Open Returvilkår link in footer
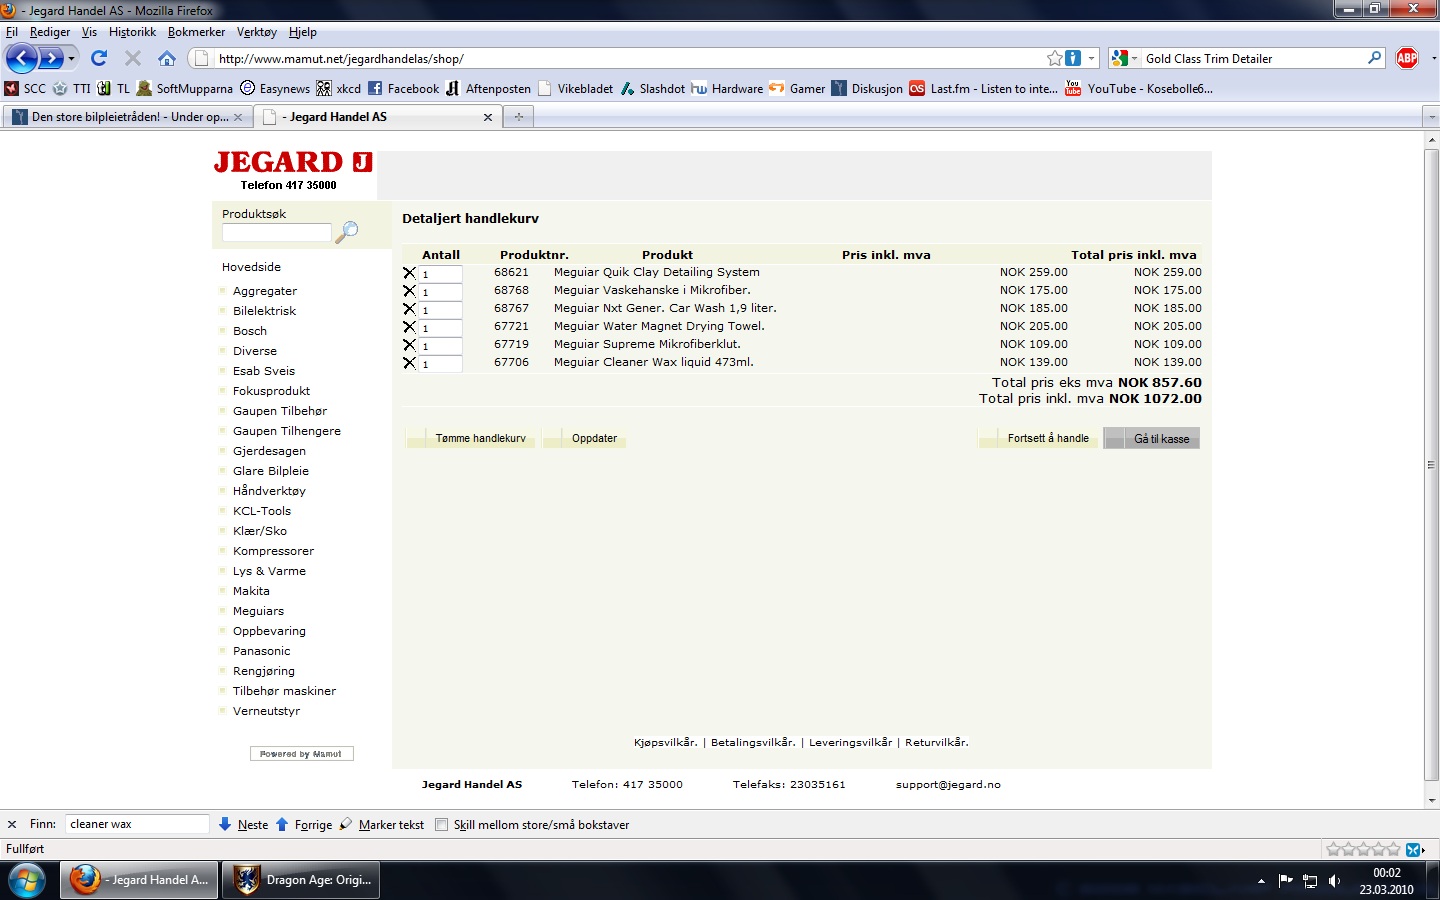 pyautogui.click(x=937, y=742)
